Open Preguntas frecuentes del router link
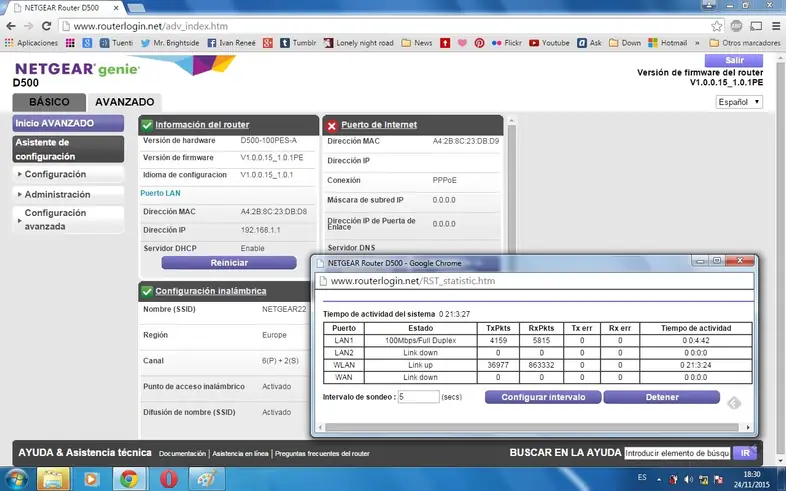This screenshot has width=786, height=491. (x=322, y=453)
